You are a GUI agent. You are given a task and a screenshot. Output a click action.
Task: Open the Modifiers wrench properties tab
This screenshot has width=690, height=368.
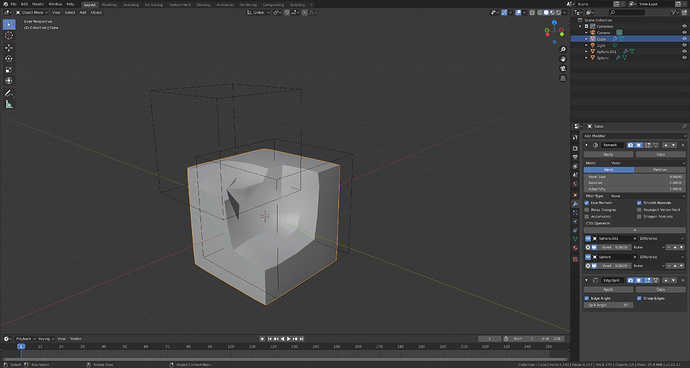[x=575, y=204]
